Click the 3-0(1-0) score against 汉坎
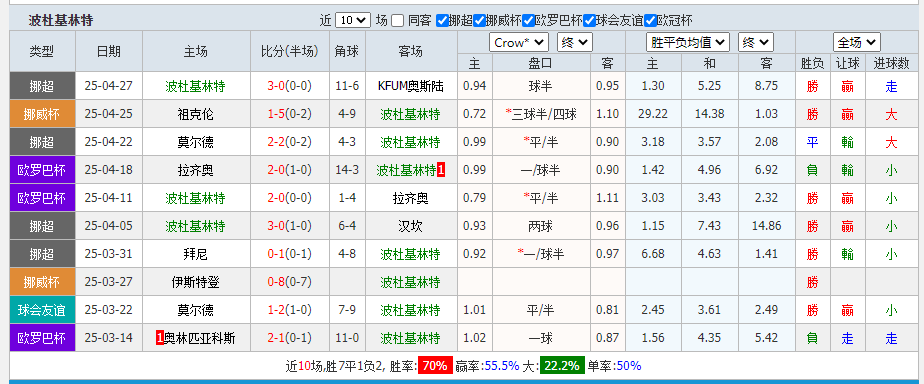 point(289,226)
